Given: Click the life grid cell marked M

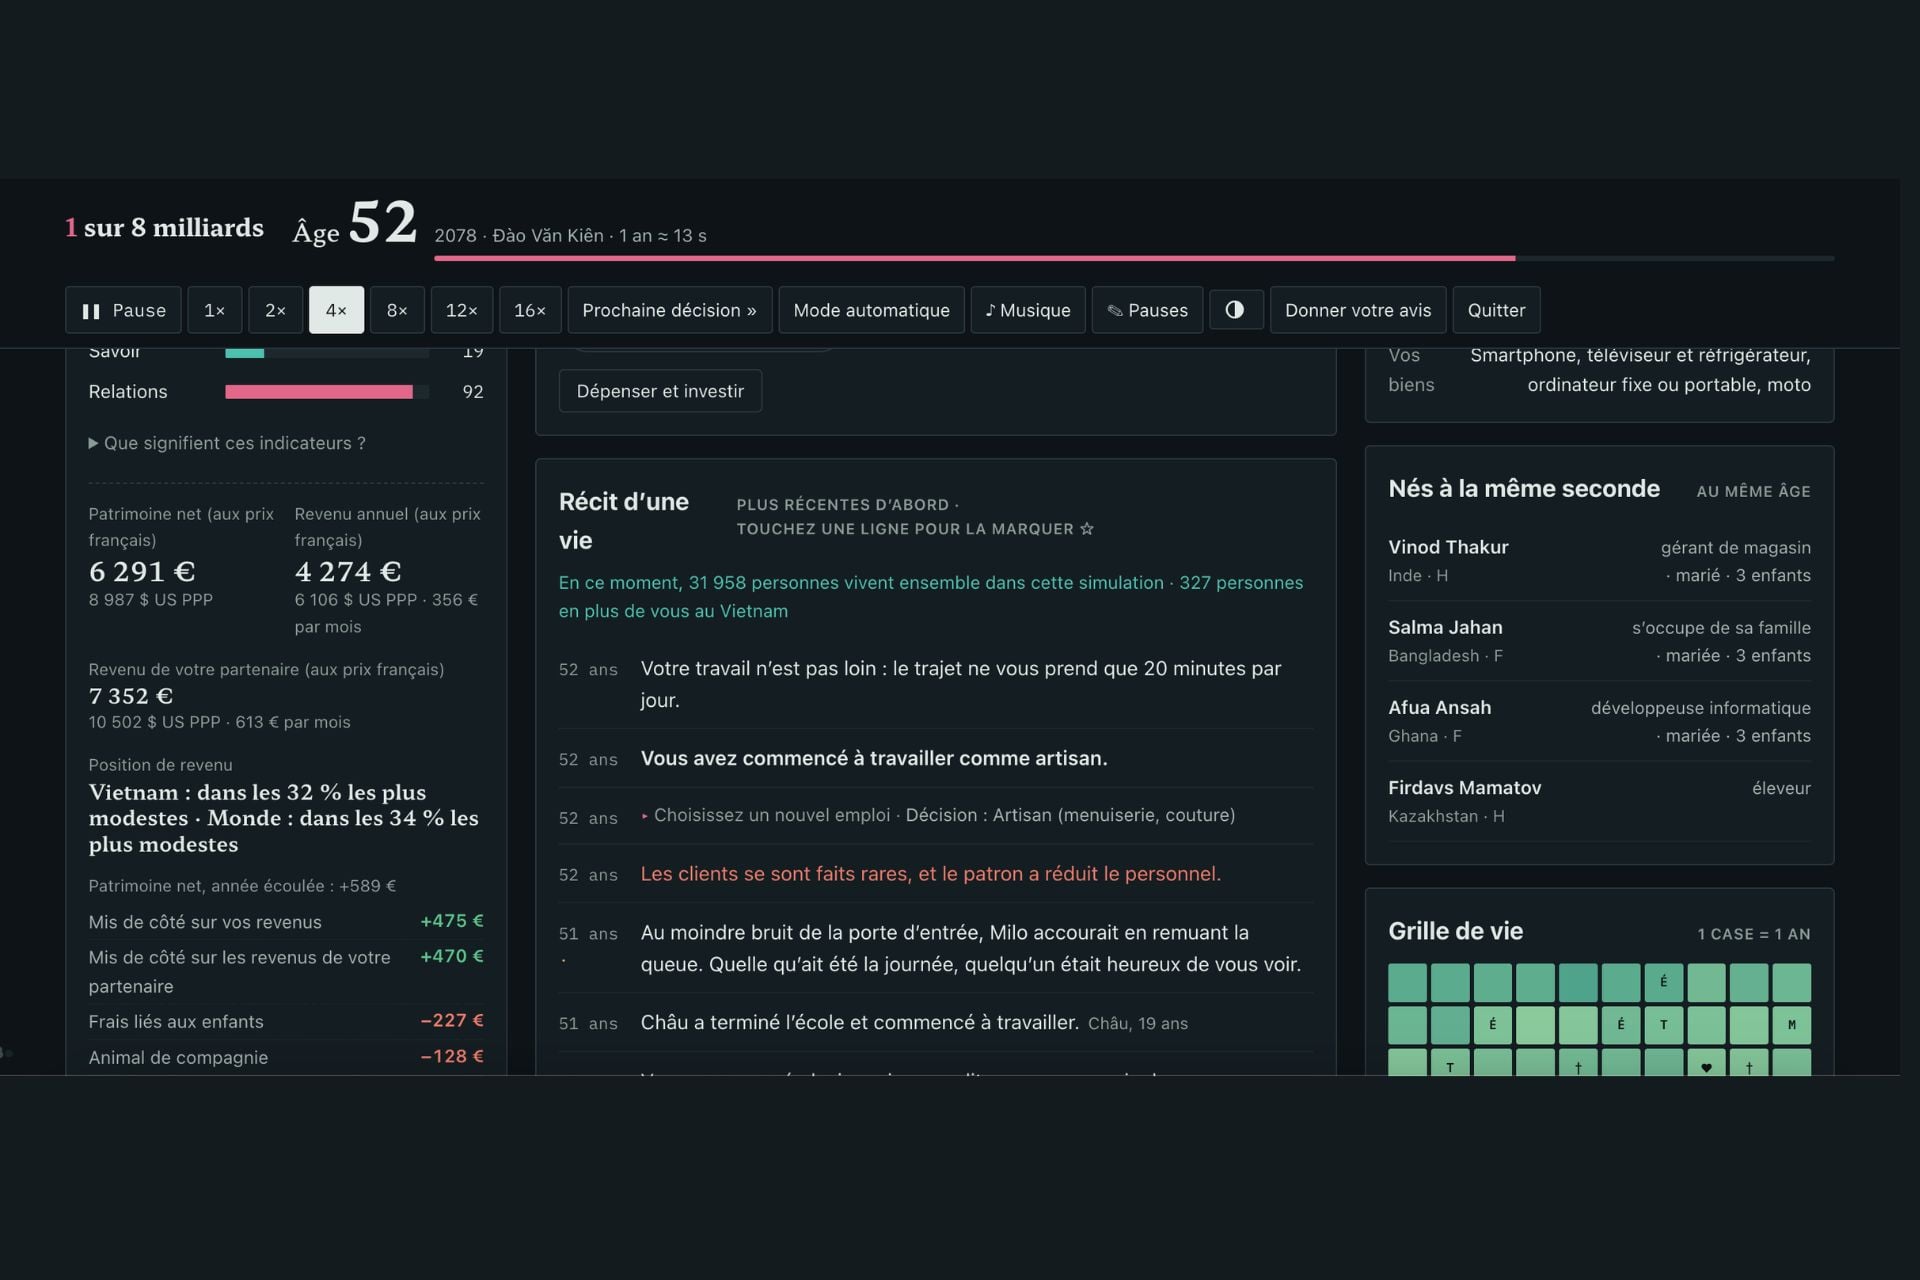Looking at the screenshot, I should [1792, 1025].
